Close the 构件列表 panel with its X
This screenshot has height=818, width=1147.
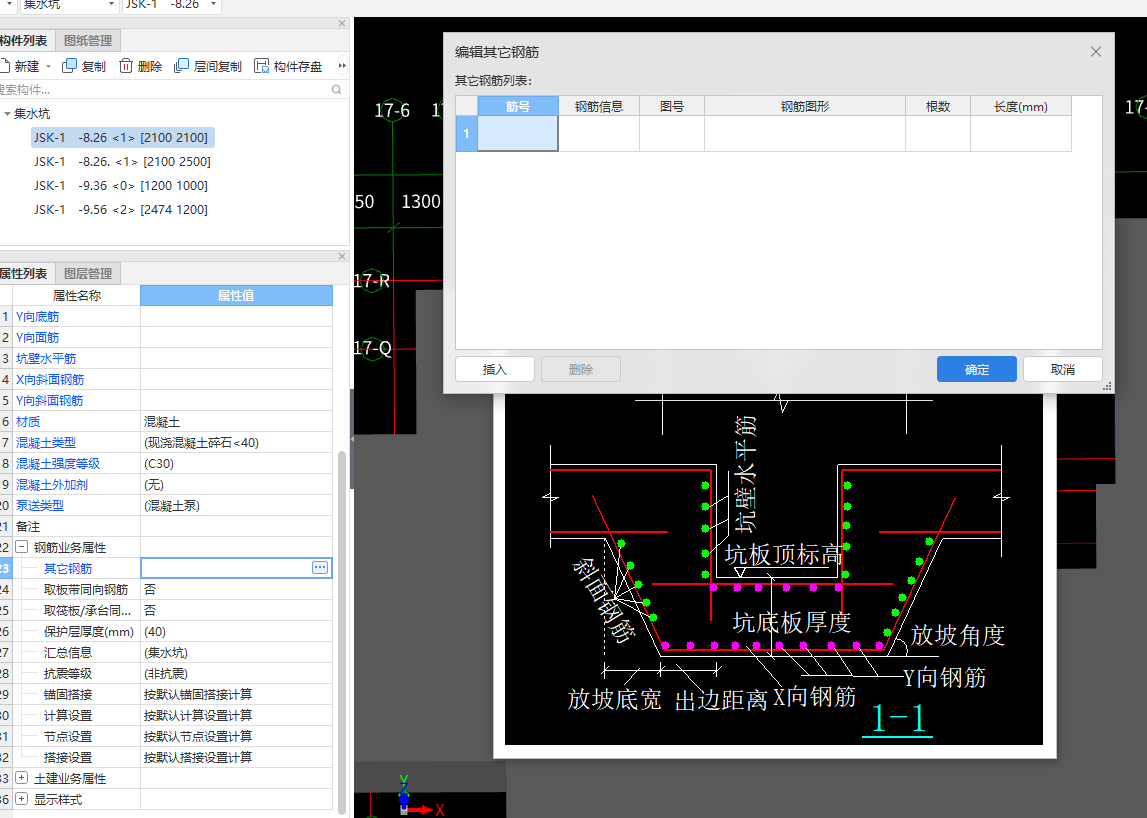(342, 23)
